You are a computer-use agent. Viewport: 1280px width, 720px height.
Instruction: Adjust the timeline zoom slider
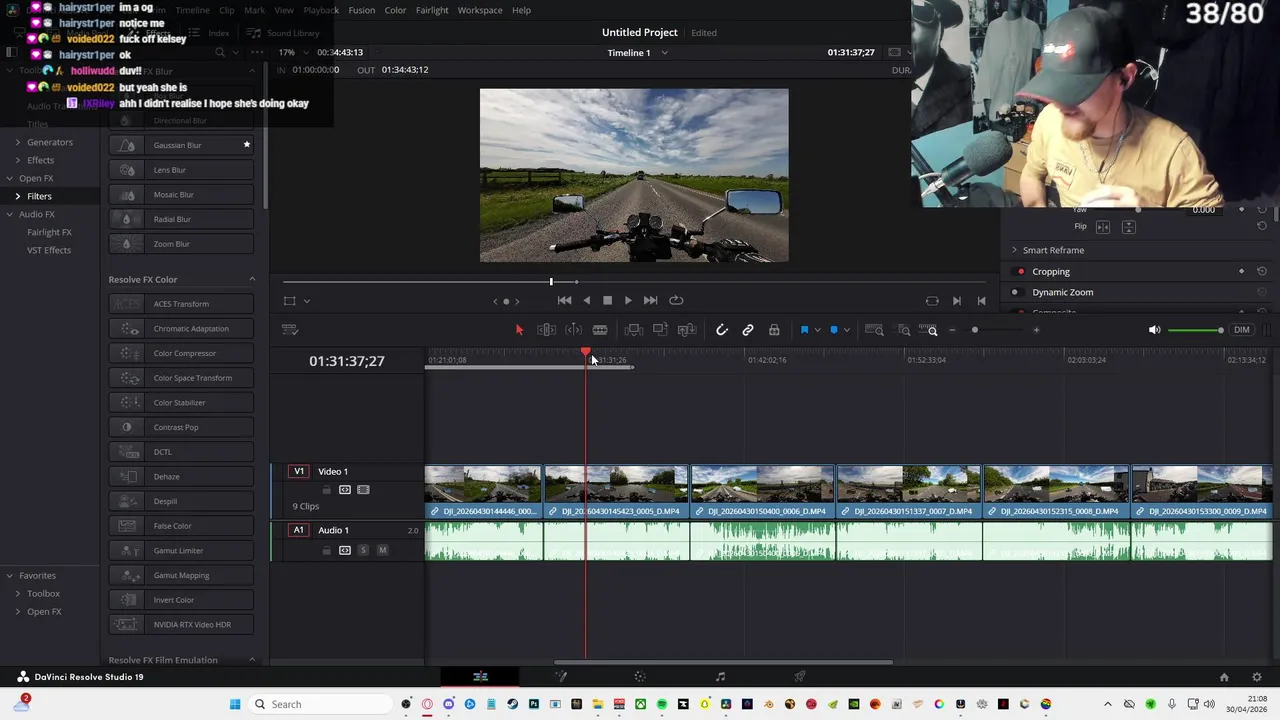(x=975, y=330)
